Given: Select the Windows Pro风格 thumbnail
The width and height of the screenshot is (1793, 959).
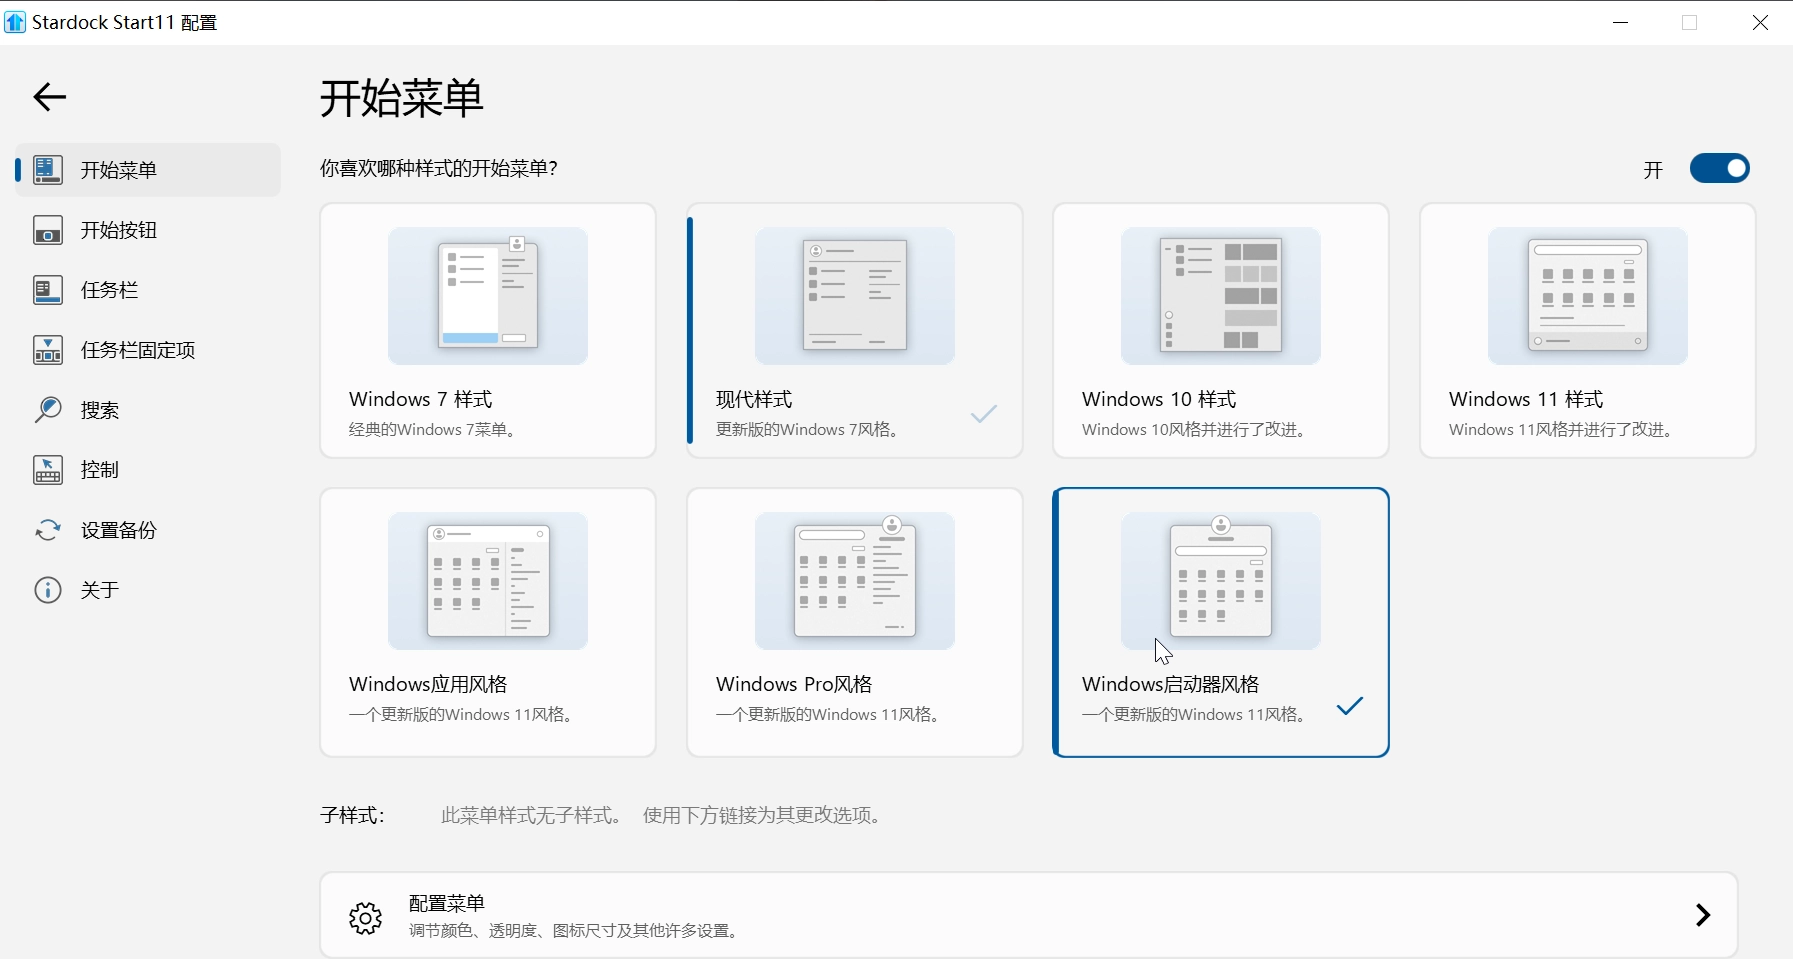Looking at the screenshot, I should tap(855, 581).
